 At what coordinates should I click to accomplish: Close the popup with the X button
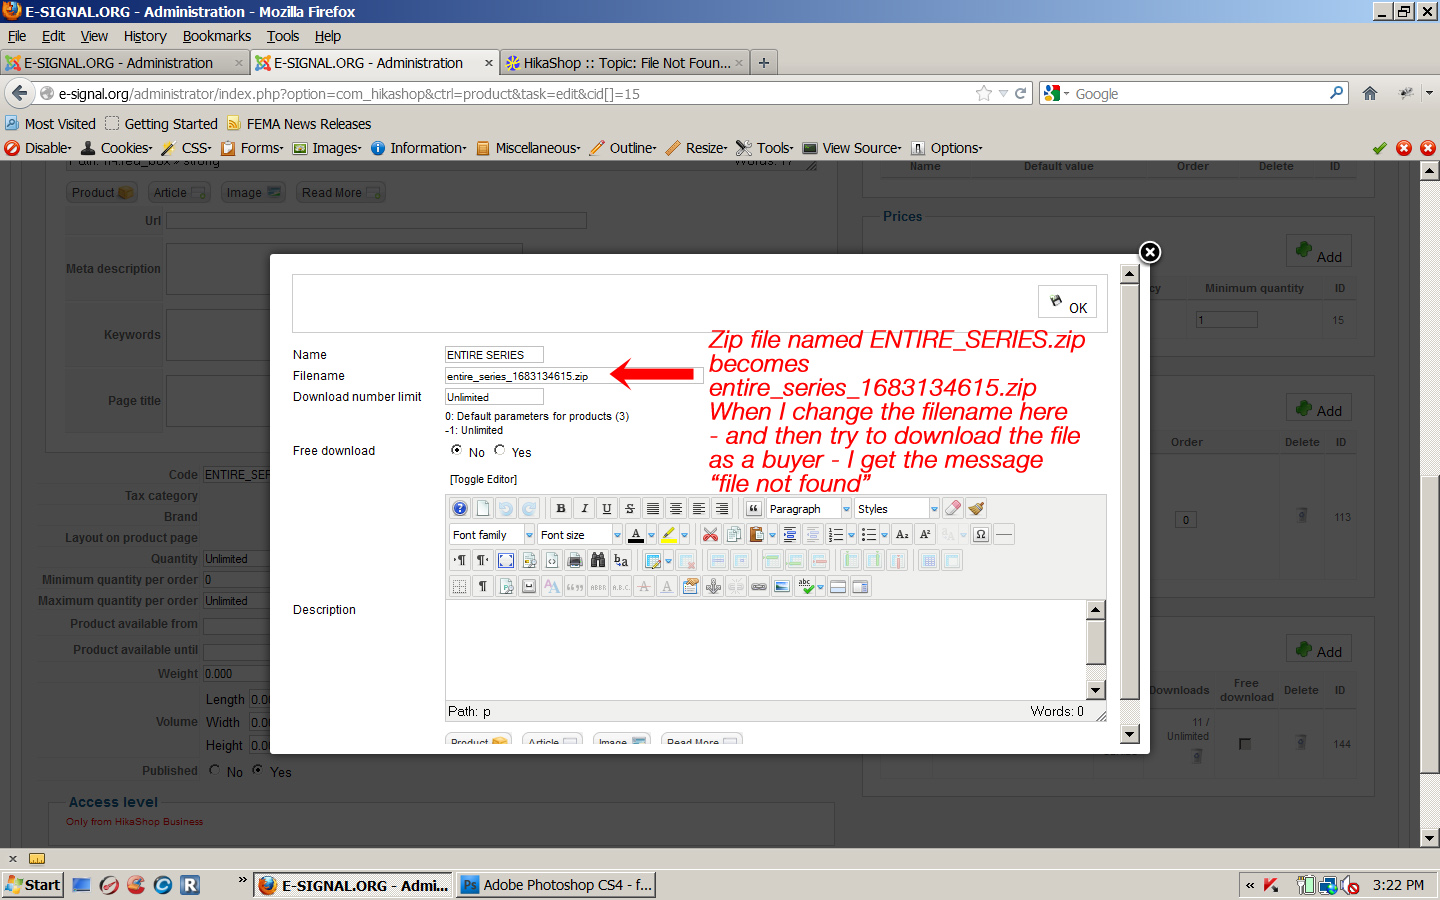coord(1150,252)
